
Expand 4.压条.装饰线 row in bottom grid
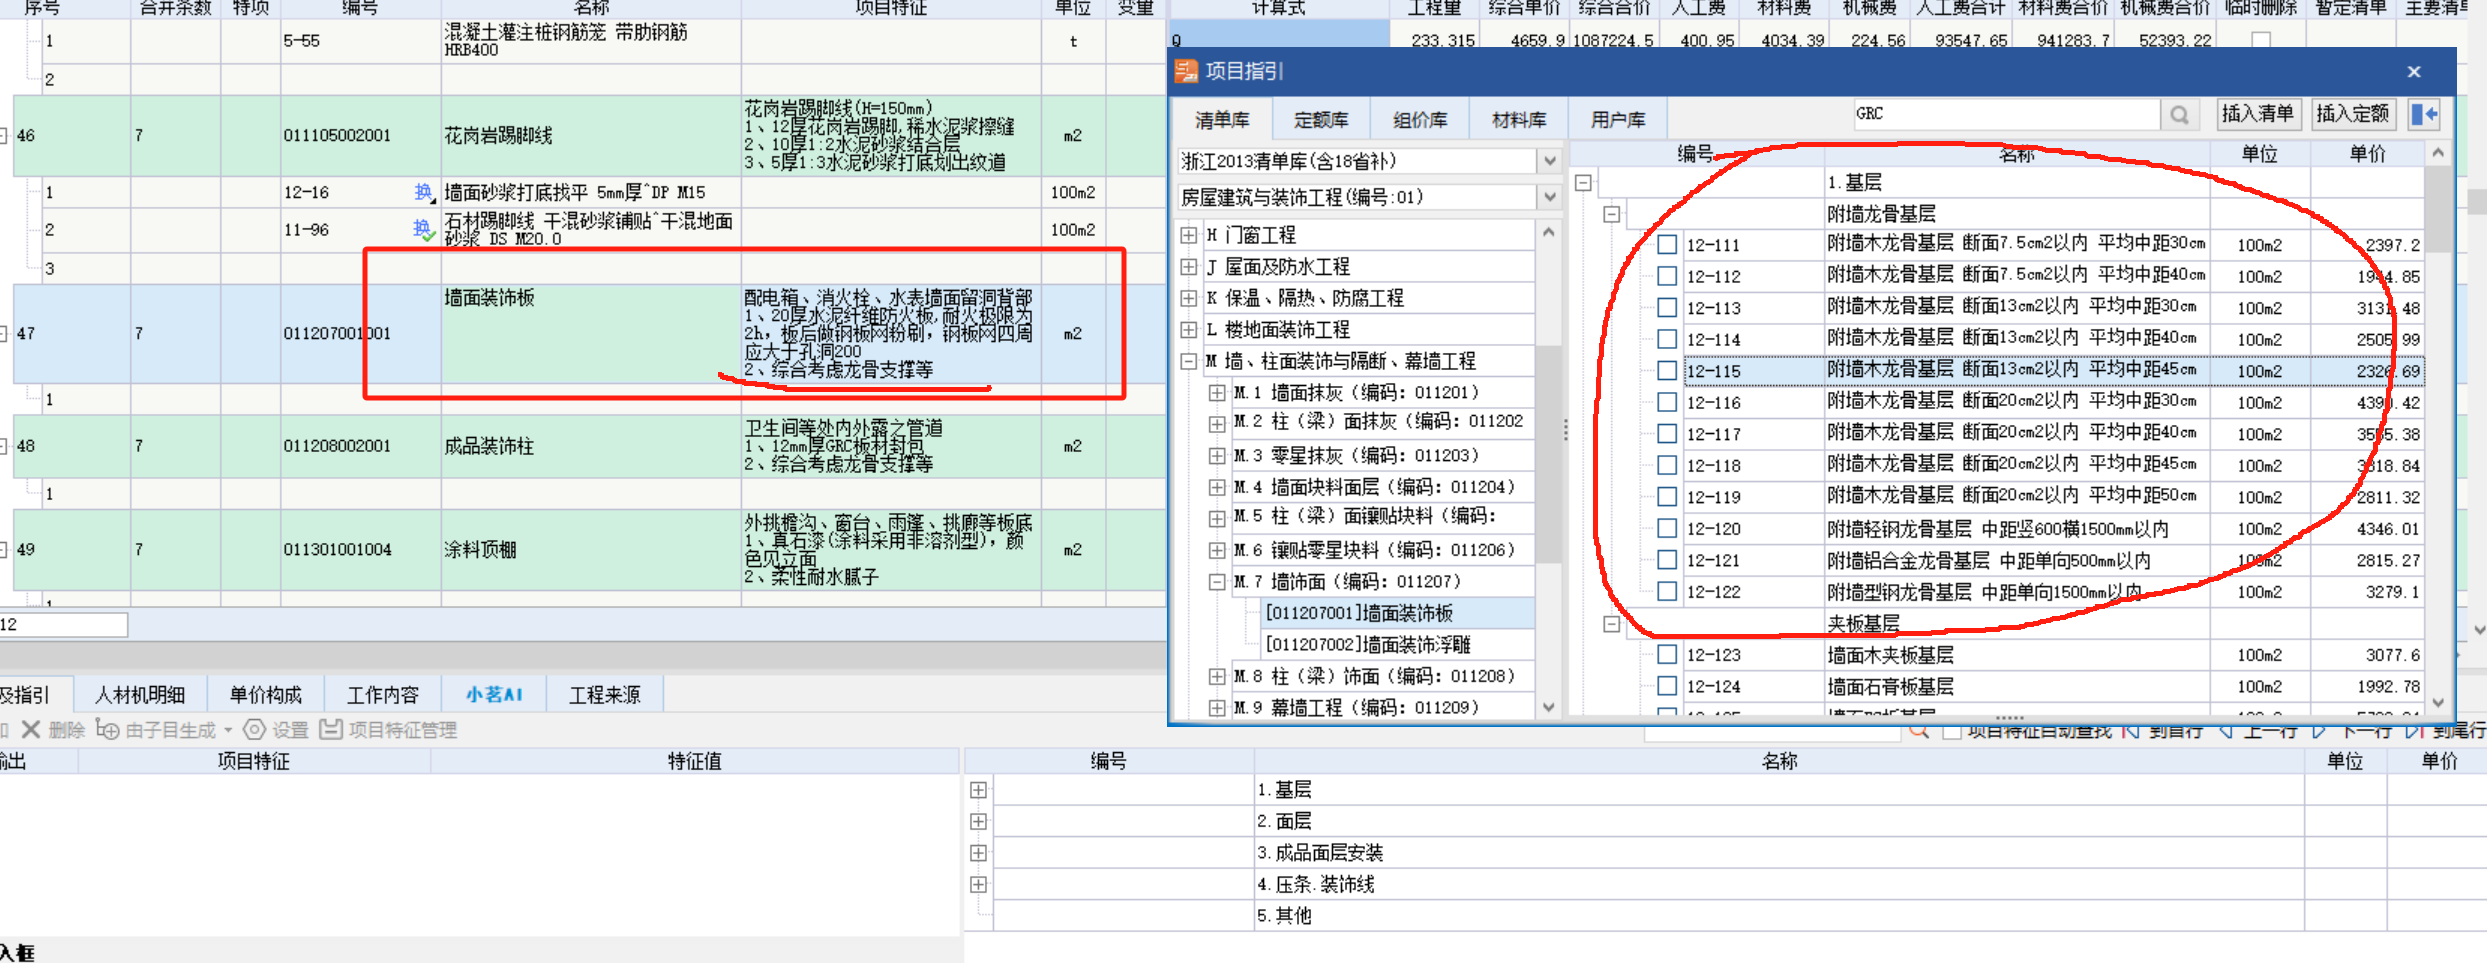[x=978, y=885]
